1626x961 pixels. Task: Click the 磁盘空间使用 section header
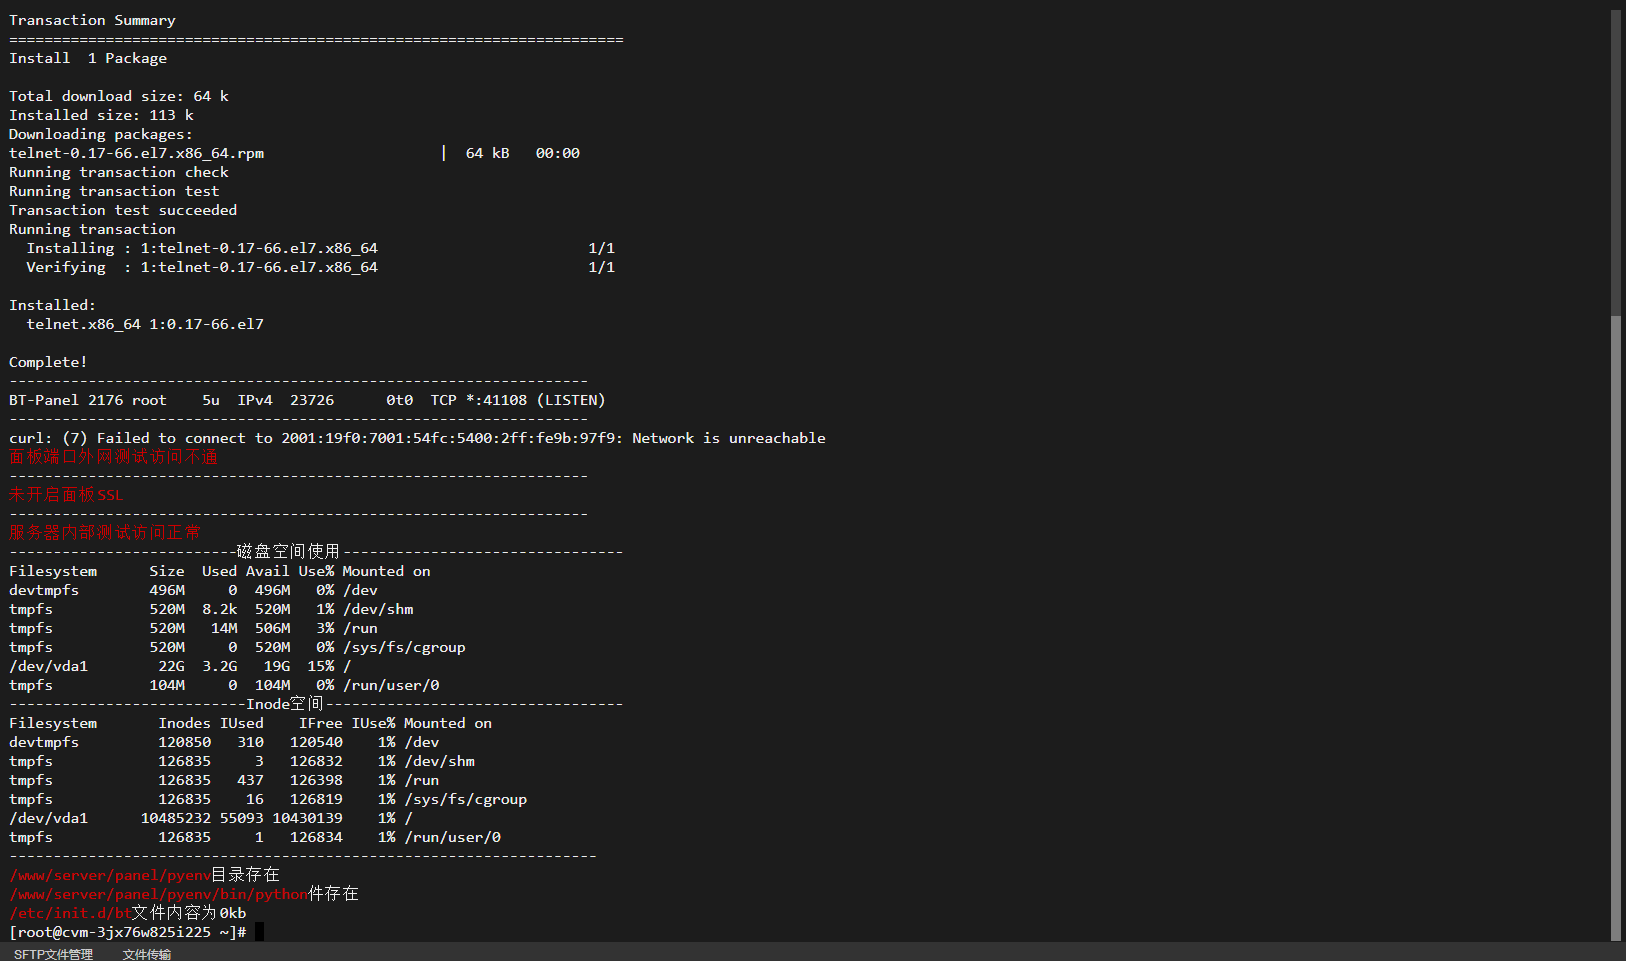(288, 552)
